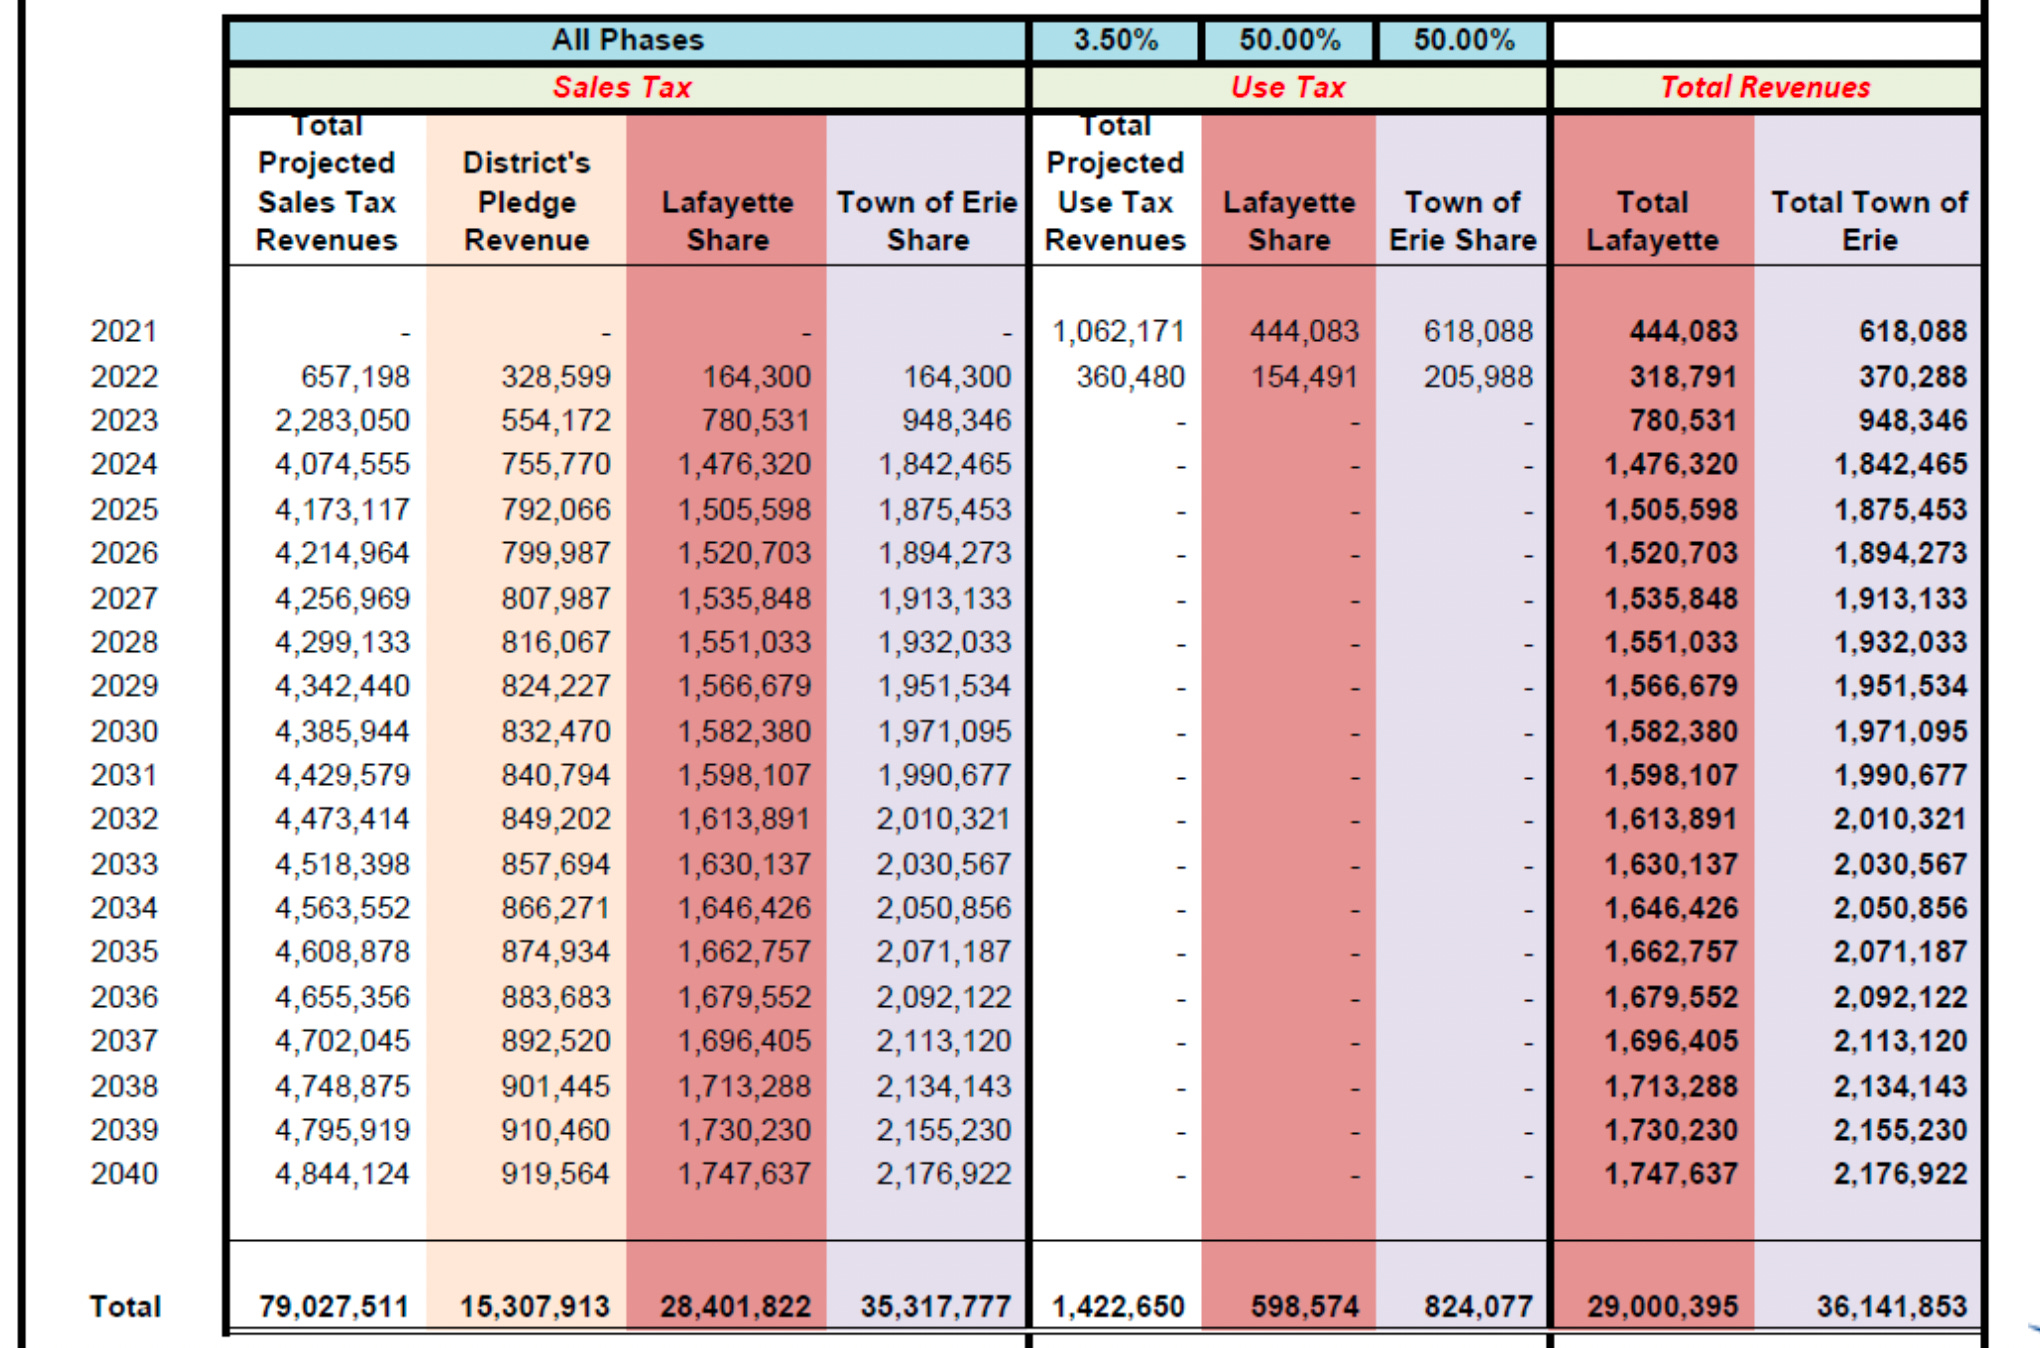Select 'Total Projected Use Tax Revenues' header
Image resolution: width=2040 pixels, height=1348 pixels.
[x=1116, y=185]
